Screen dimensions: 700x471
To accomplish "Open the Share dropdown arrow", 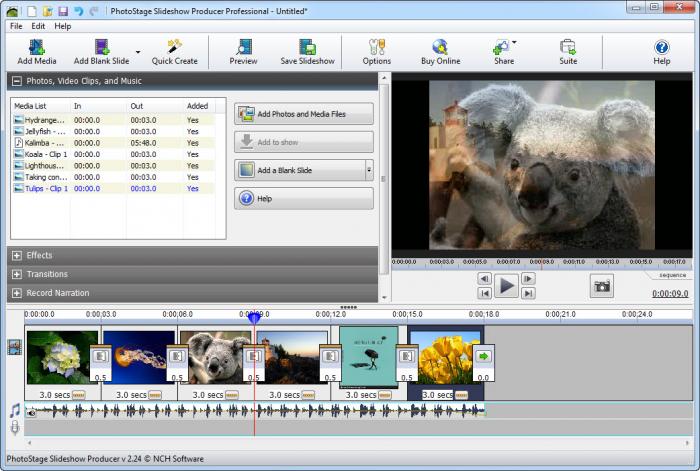I will click(x=514, y=42).
